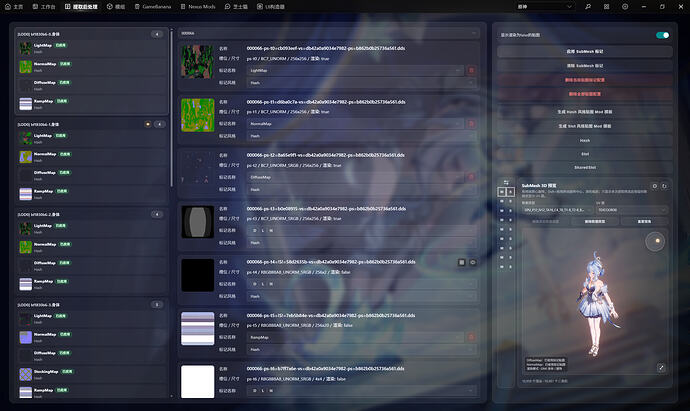The height and width of the screenshot is (411, 690).
Task: Click the square icon on ps-t4 card
Action: [462, 262]
